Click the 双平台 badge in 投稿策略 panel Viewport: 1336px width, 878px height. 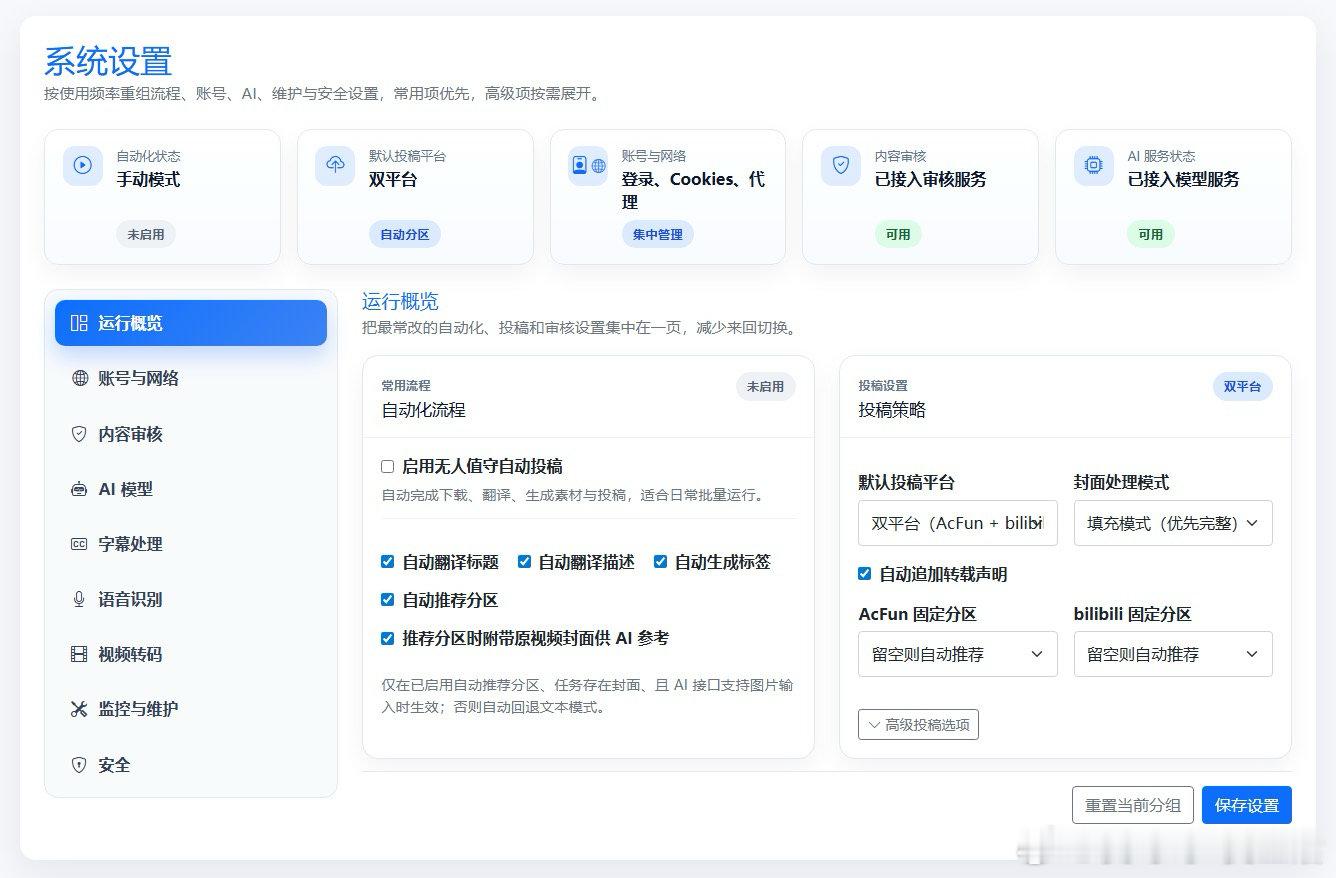click(x=1243, y=386)
